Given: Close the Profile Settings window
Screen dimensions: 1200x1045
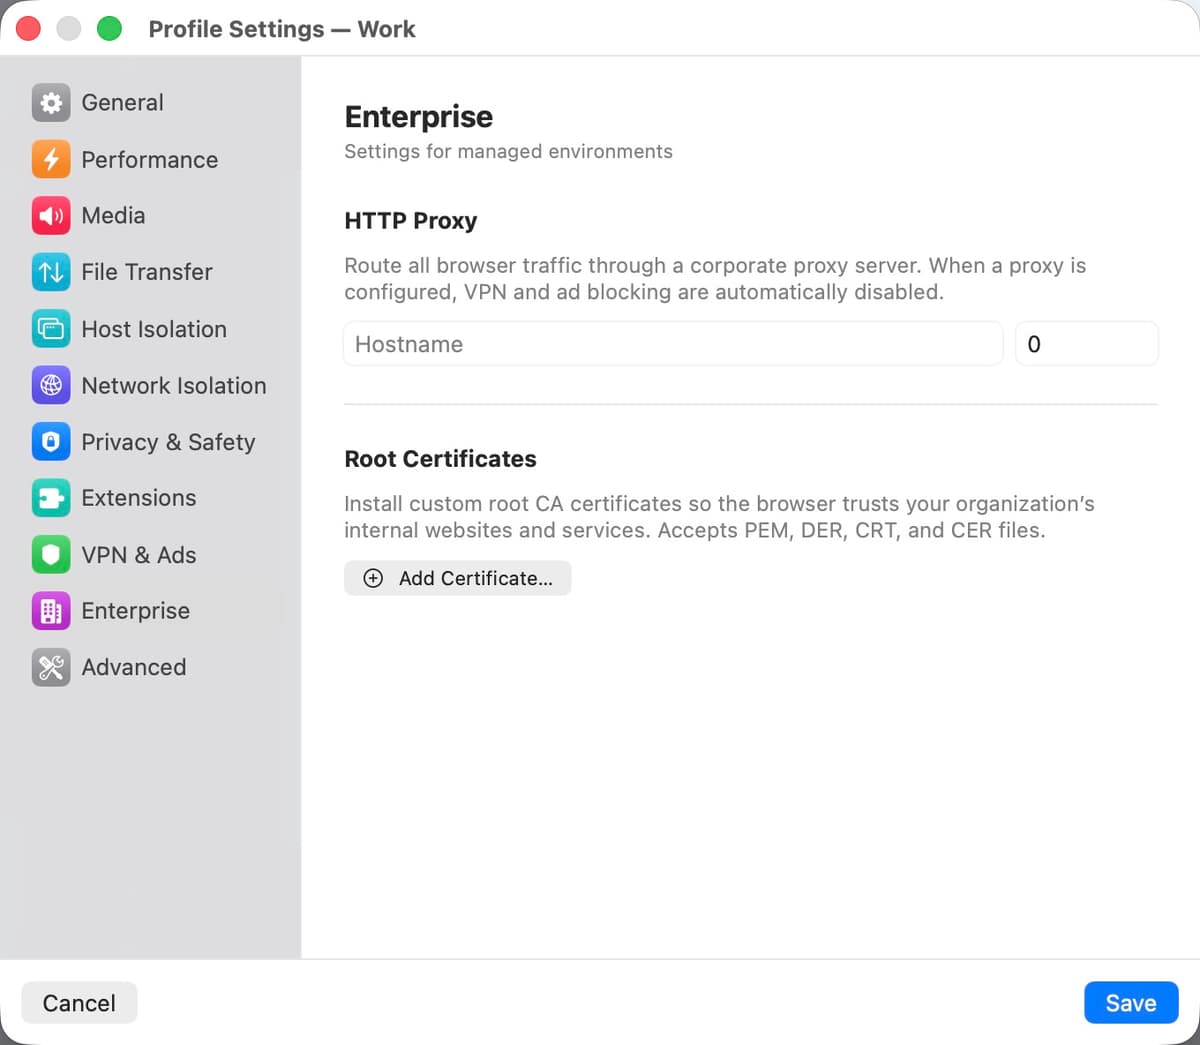Looking at the screenshot, I should pos(28,29).
